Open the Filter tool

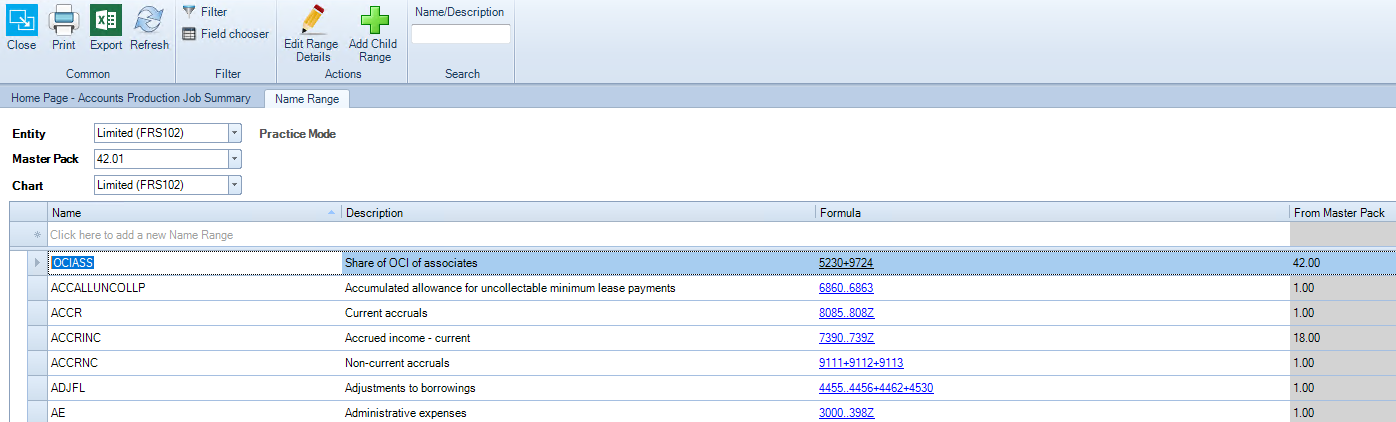pyautogui.click(x=204, y=12)
